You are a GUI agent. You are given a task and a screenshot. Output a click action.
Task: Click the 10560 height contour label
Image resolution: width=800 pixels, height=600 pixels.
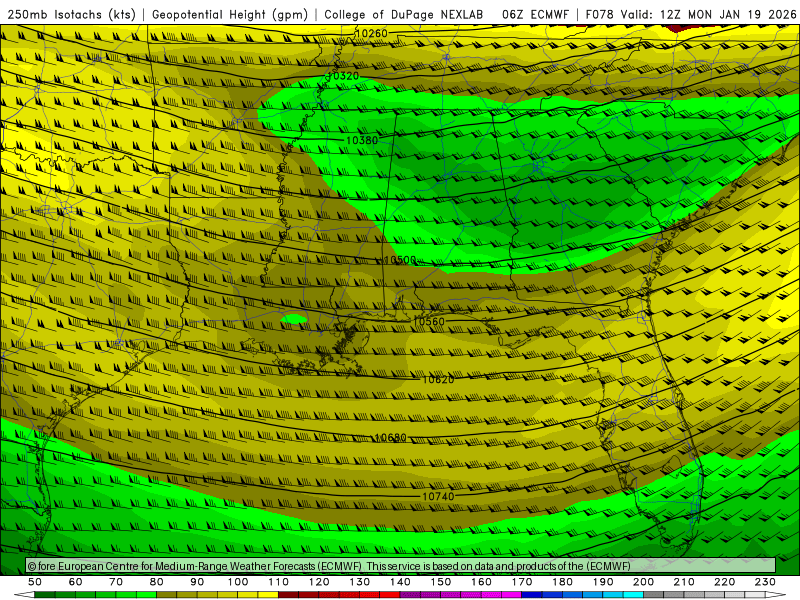[429, 321]
